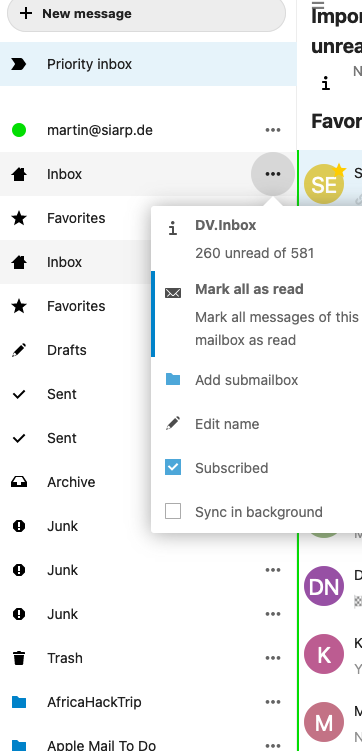Close the open Inbox three-dot actions button
Viewport: 362px width, 751px height.
pos(273,174)
